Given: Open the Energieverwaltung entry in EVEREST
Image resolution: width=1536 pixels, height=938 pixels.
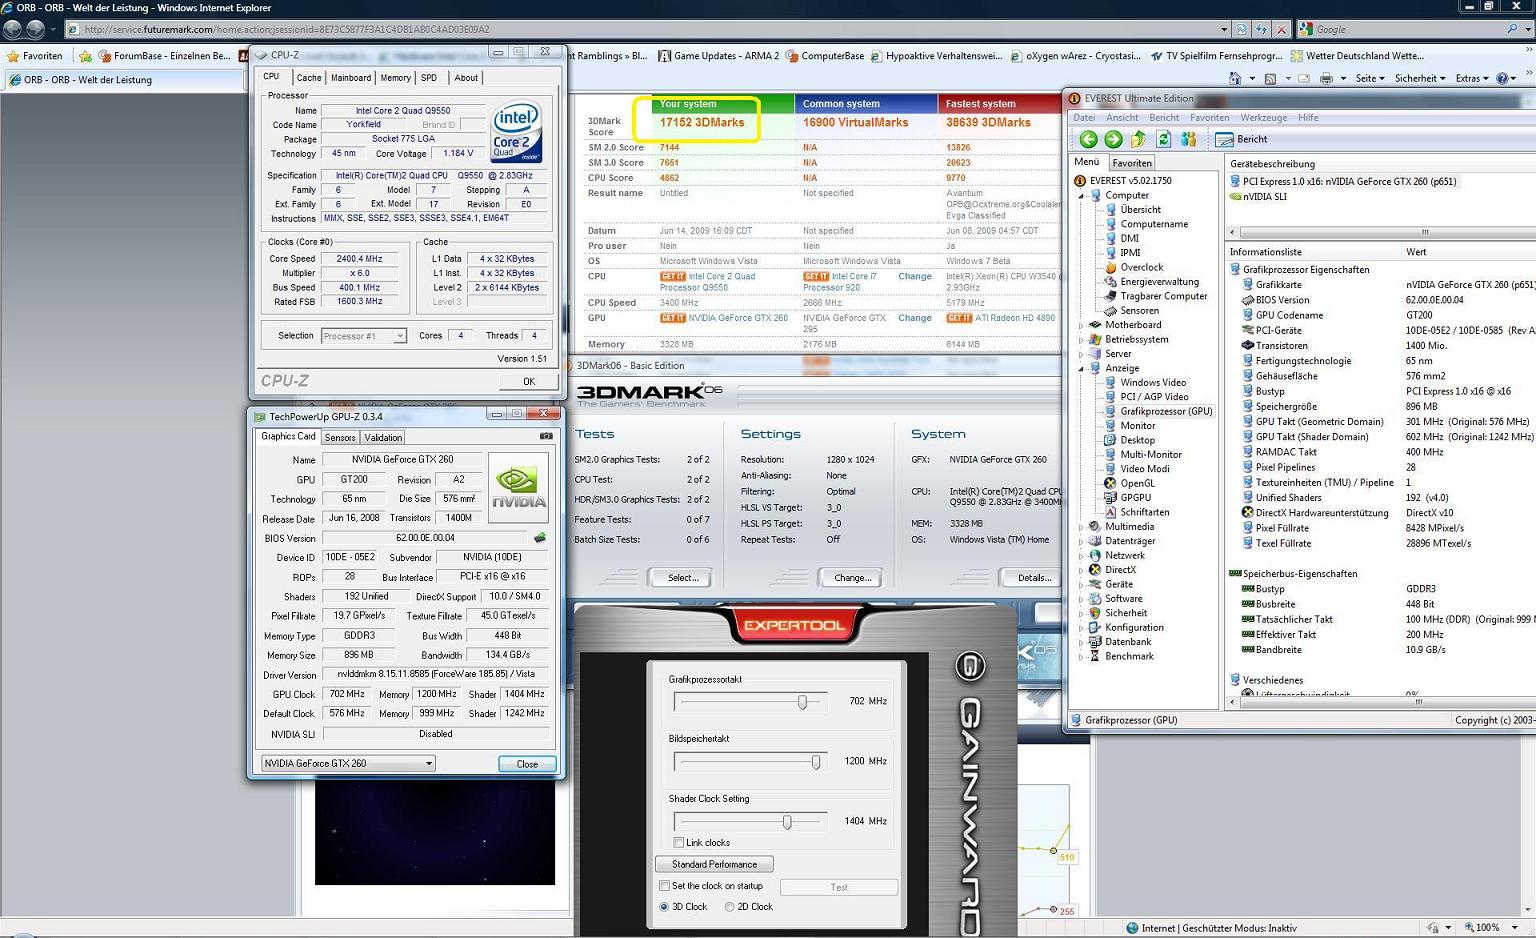Looking at the screenshot, I should [1159, 281].
